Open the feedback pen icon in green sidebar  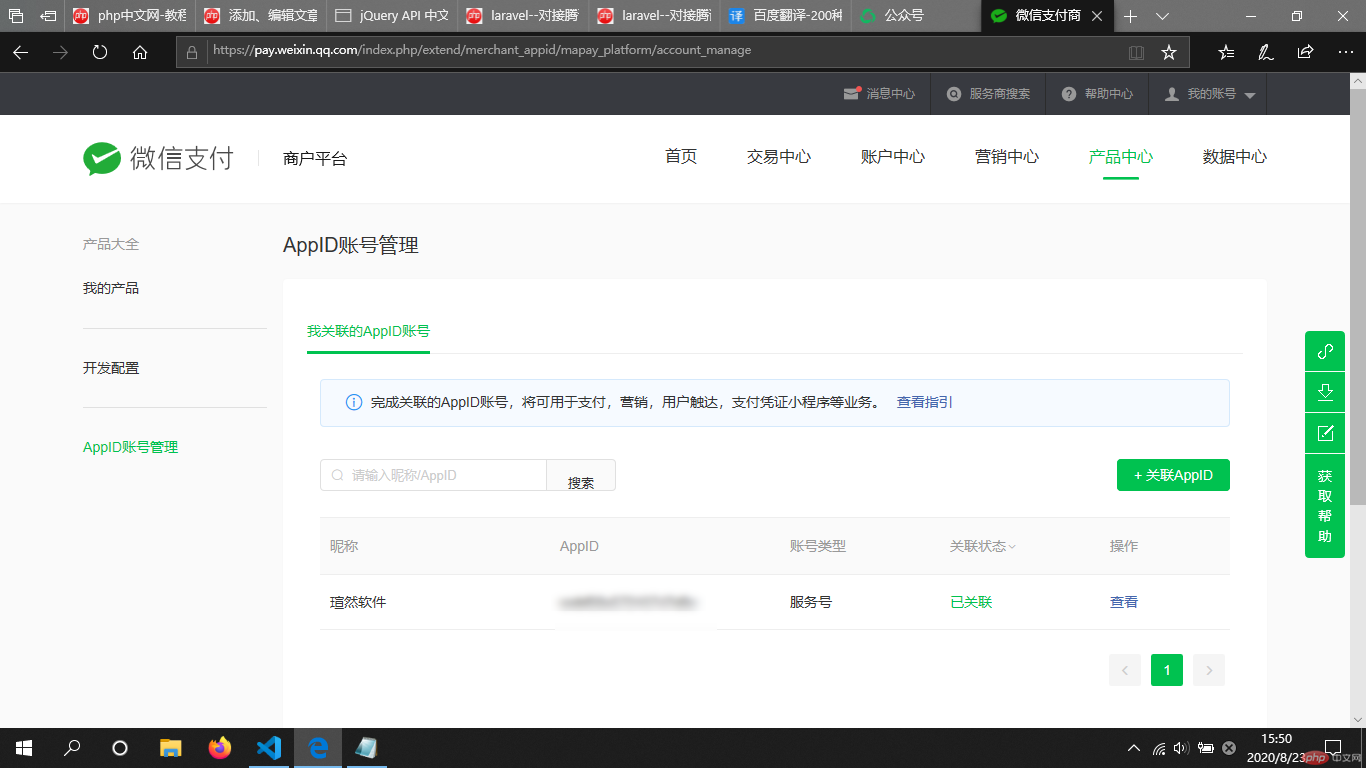coord(1324,432)
